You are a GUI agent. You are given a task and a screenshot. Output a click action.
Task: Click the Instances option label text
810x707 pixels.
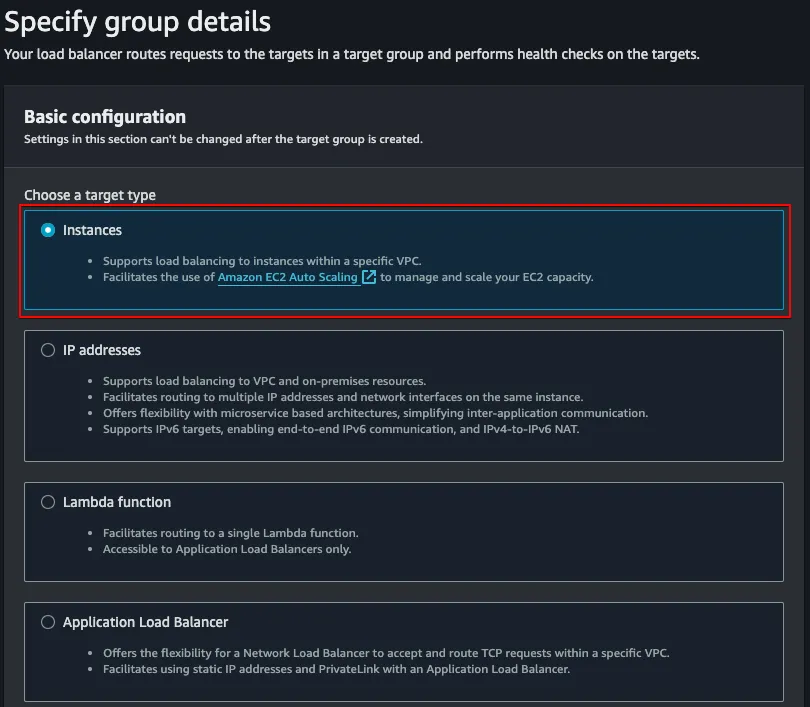click(92, 230)
